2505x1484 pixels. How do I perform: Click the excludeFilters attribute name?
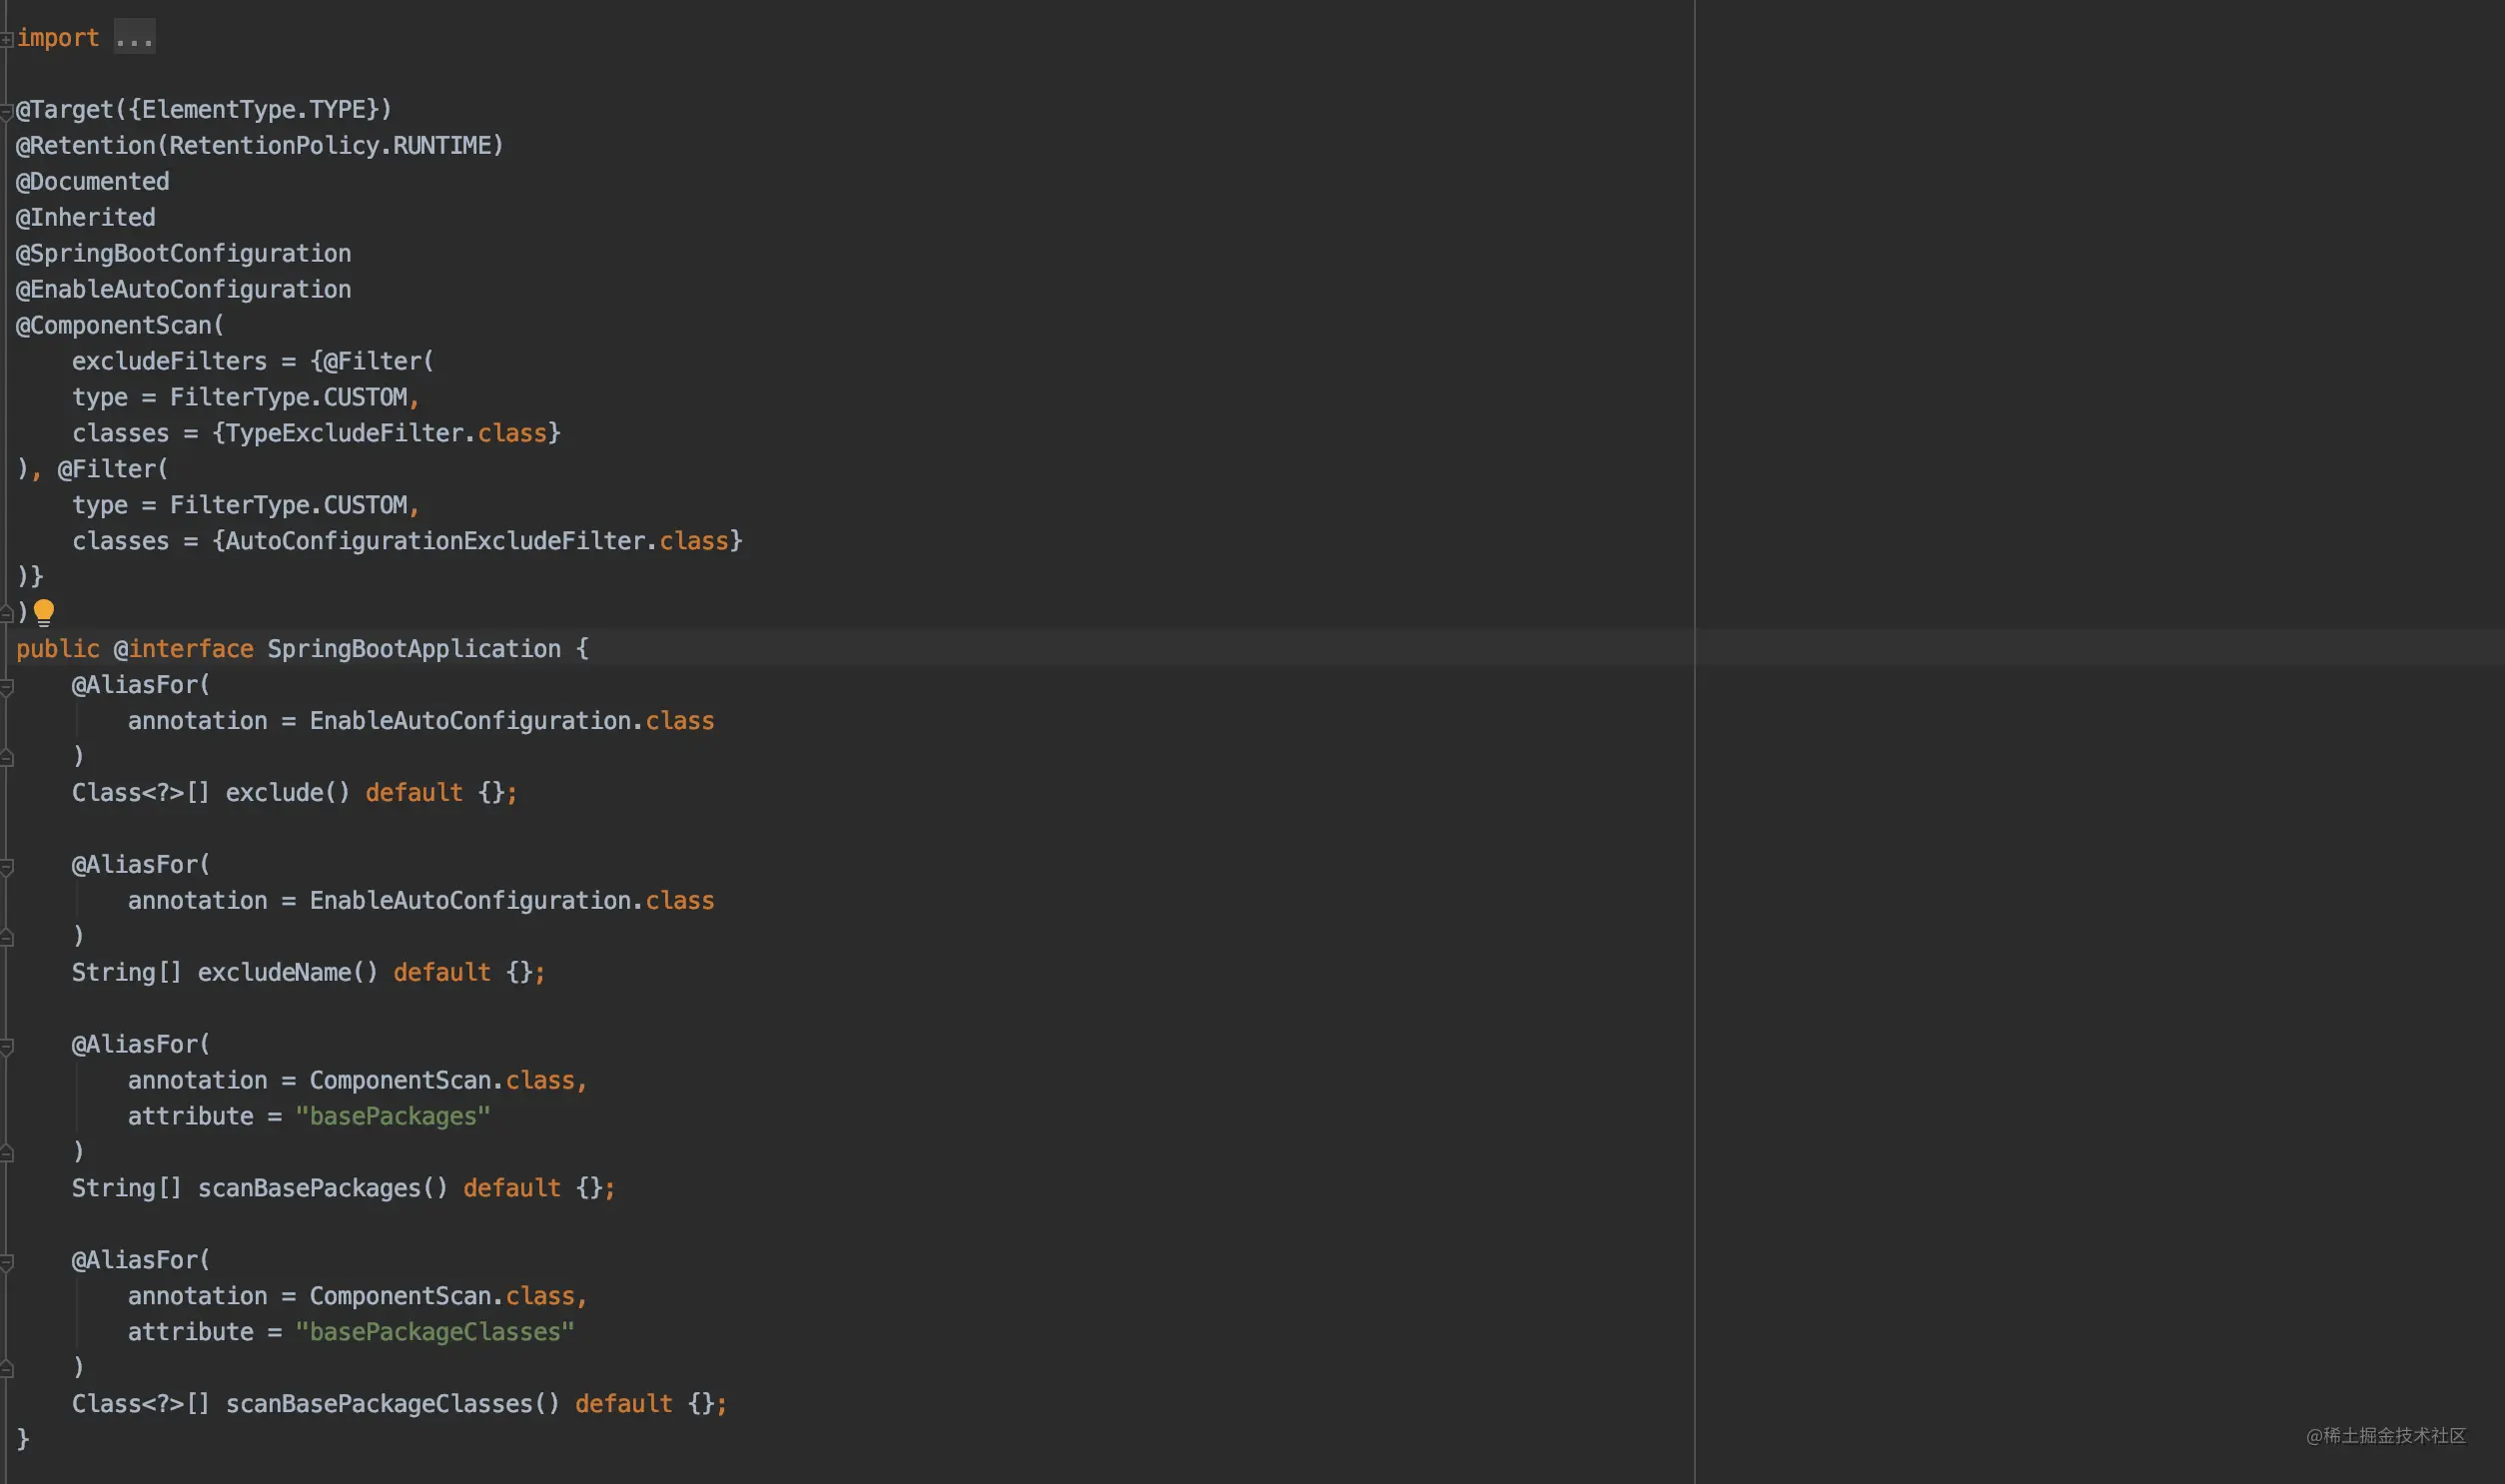pyautogui.click(x=170, y=361)
